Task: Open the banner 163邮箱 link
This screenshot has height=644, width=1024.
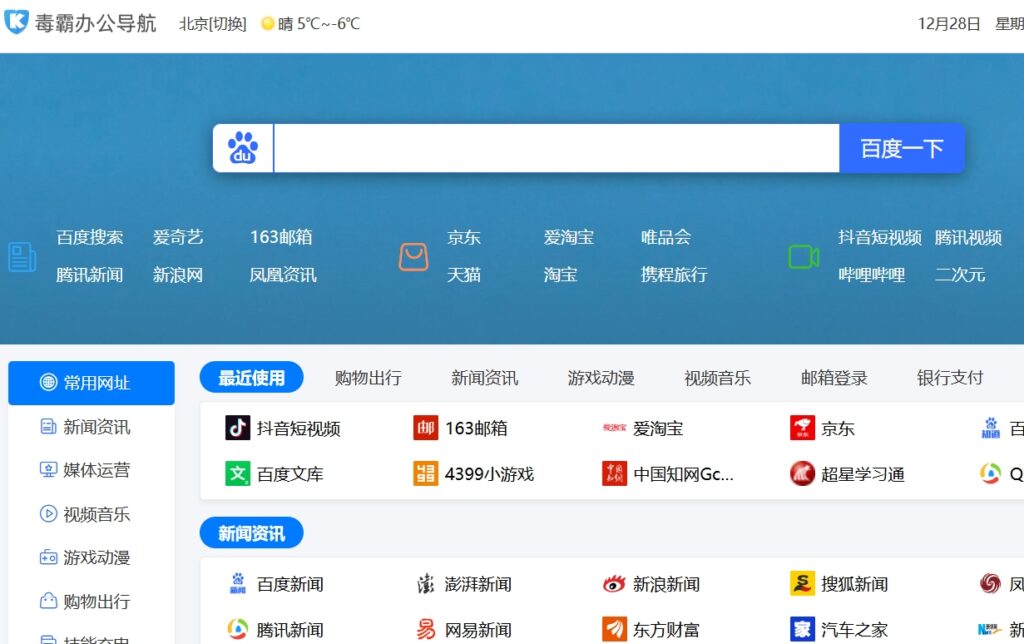Action: point(281,237)
